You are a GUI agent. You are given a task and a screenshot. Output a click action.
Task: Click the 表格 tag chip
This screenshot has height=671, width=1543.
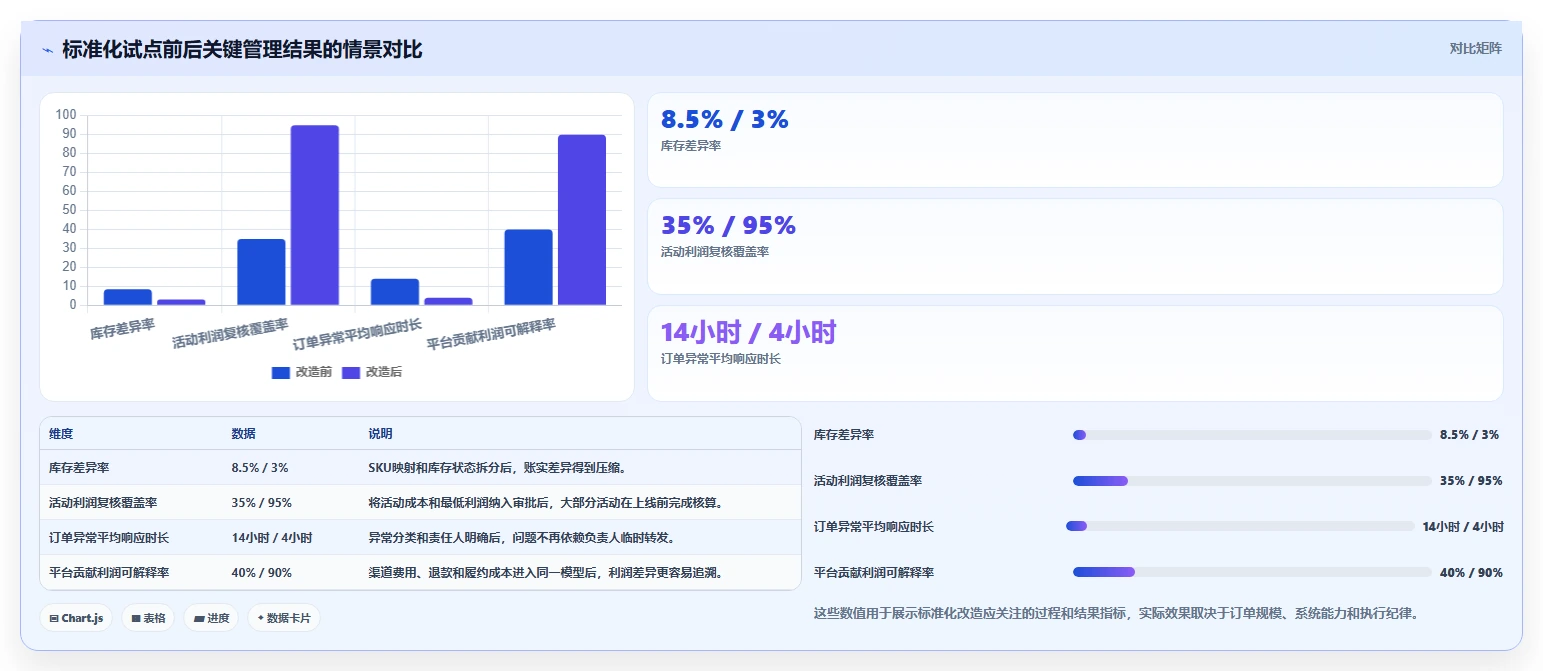point(148,618)
